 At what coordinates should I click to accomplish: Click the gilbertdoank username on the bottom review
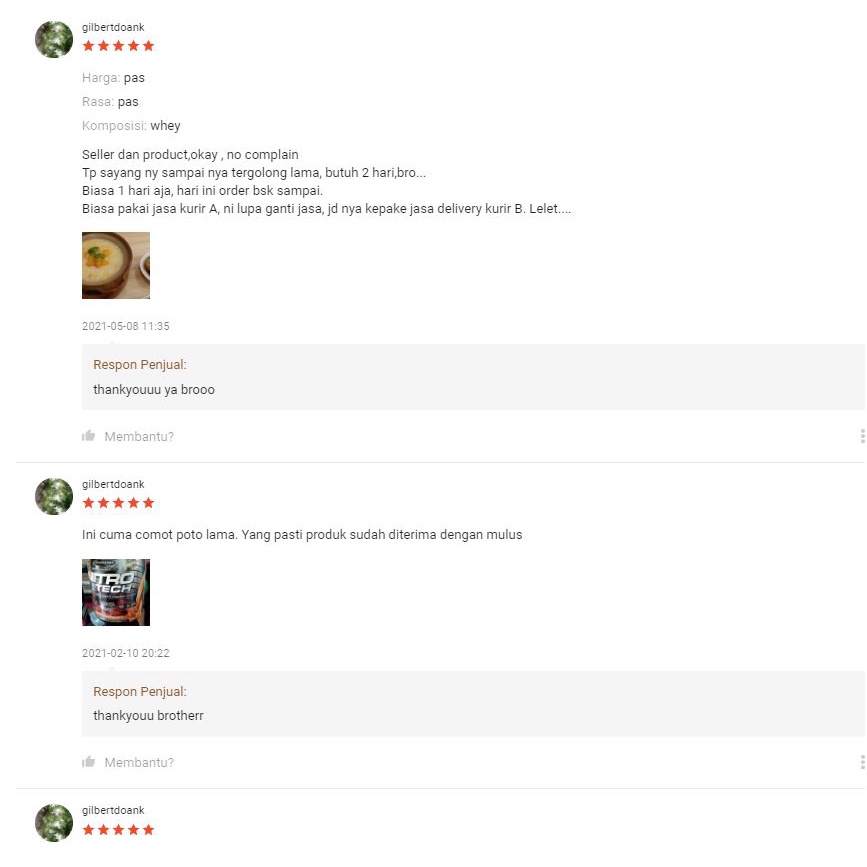pyautogui.click(x=113, y=810)
